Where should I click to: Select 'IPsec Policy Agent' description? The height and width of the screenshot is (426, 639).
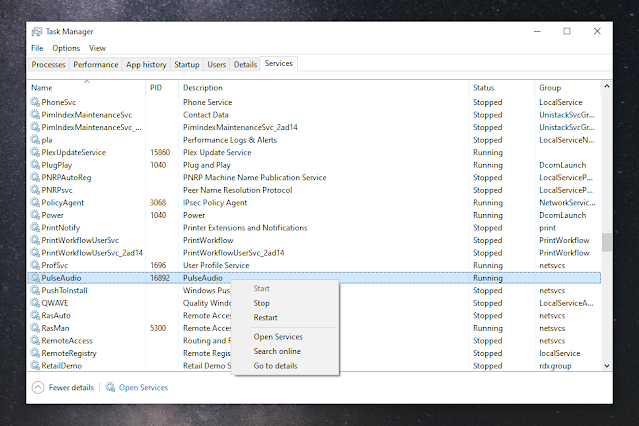(x=215, y=203)
